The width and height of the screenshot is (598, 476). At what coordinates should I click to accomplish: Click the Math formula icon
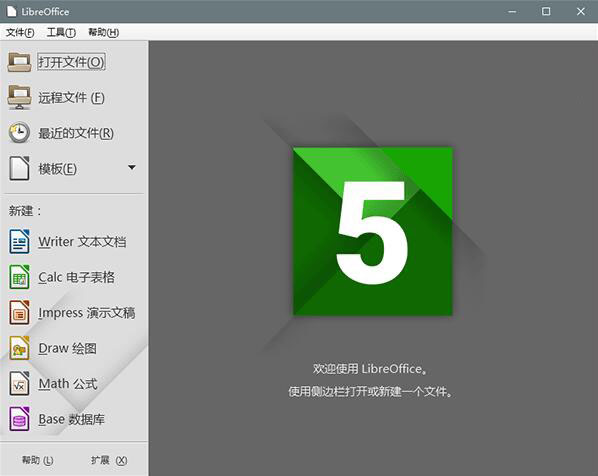[x=19, y=383]
